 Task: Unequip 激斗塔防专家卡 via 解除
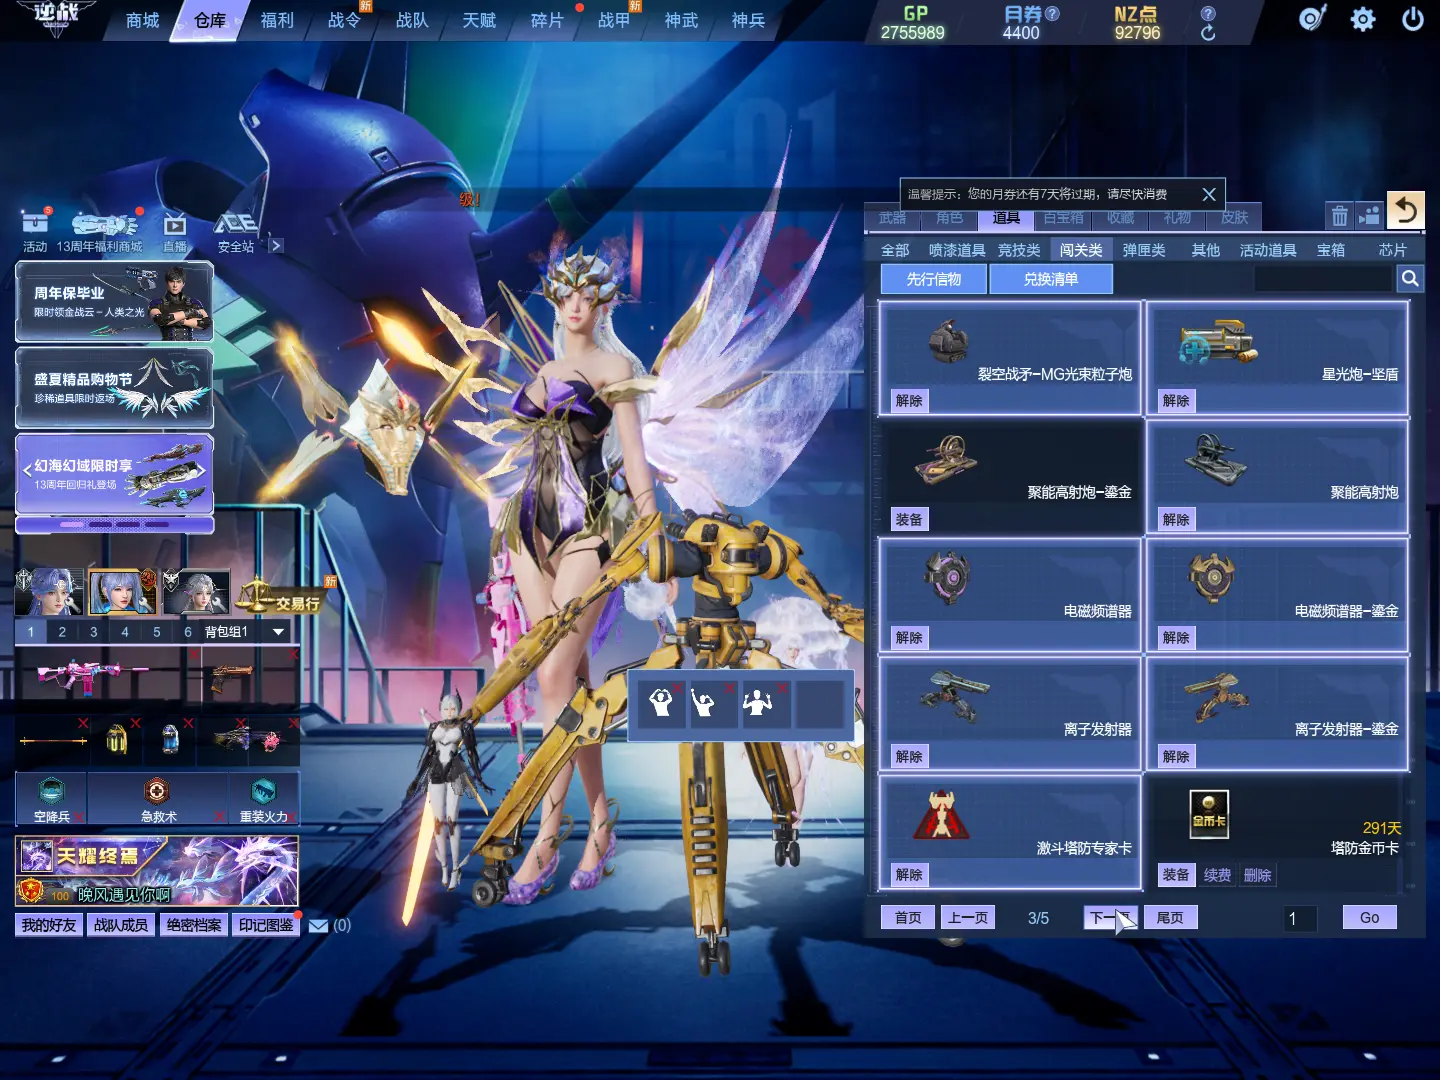coord(909,874)
